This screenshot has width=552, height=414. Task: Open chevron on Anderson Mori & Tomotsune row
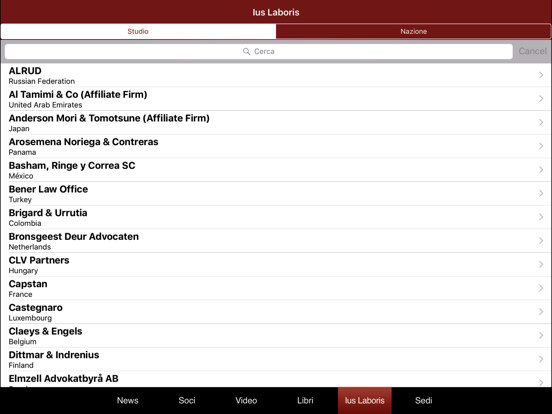click(541, 122)
